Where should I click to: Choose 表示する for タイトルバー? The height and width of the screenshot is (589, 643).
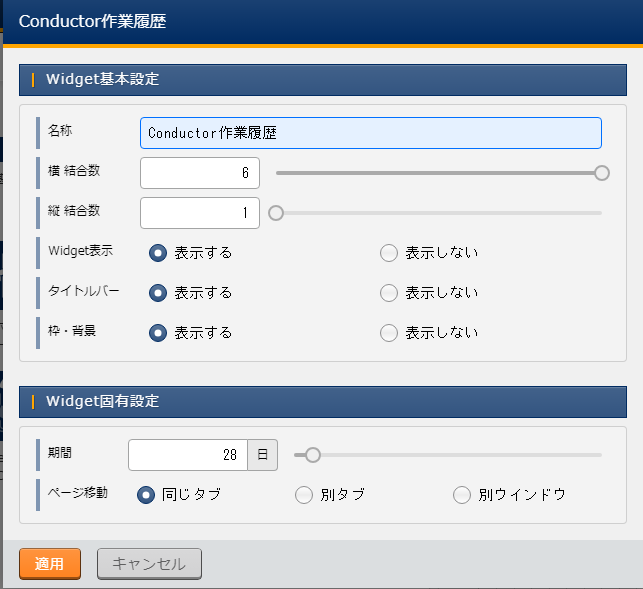pos(158,293)
